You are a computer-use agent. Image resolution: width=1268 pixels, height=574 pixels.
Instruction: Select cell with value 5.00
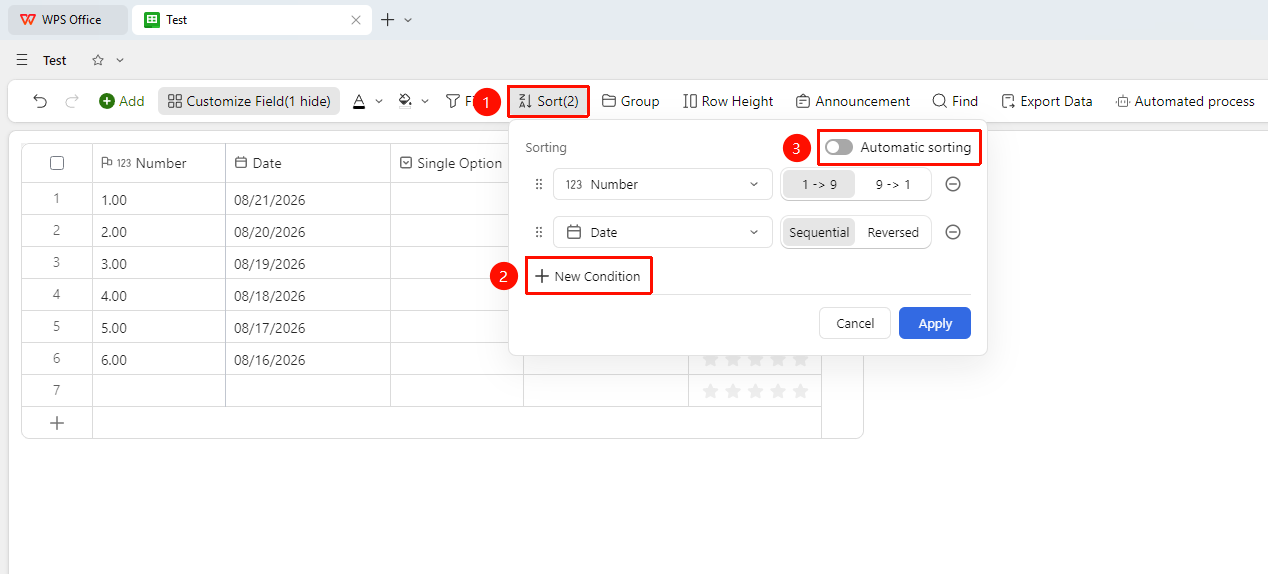[159, 328]
